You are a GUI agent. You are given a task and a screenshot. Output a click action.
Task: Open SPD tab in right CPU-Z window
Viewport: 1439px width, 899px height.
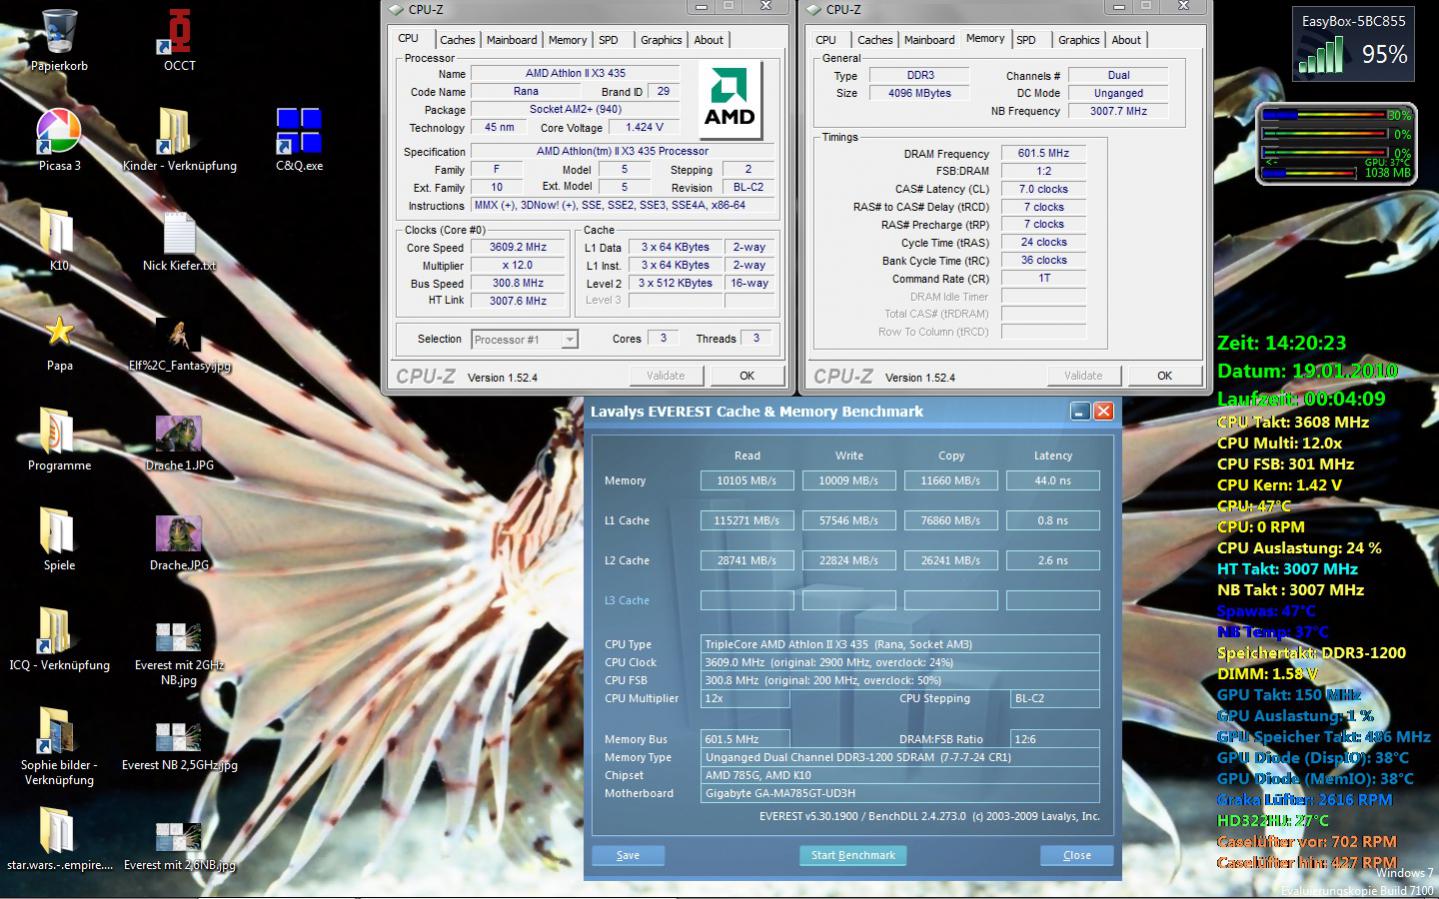[x=1026, y=40]
